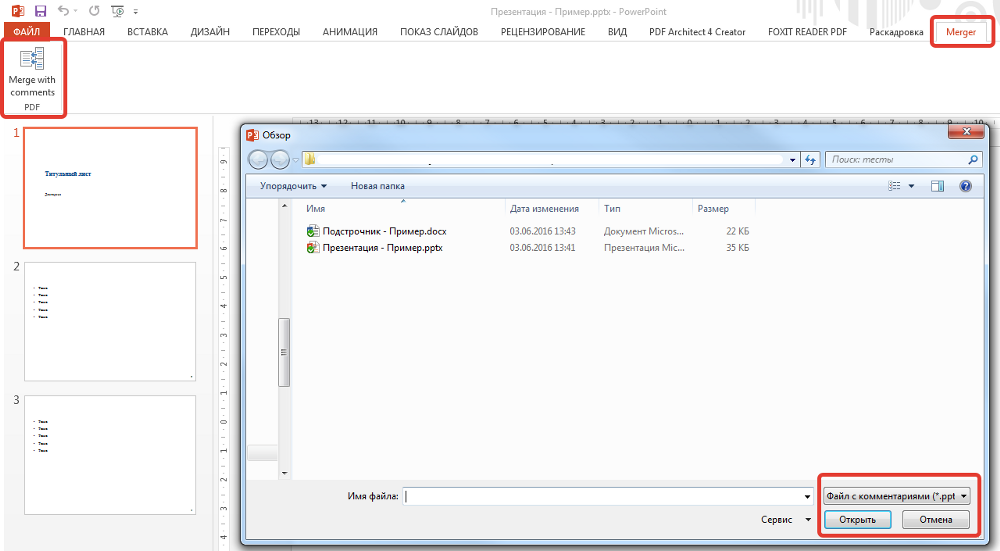This screenshot has width=1000, height=551.
Task: Click the Save icon in quick access toolbar
Action: click(40, 11)
